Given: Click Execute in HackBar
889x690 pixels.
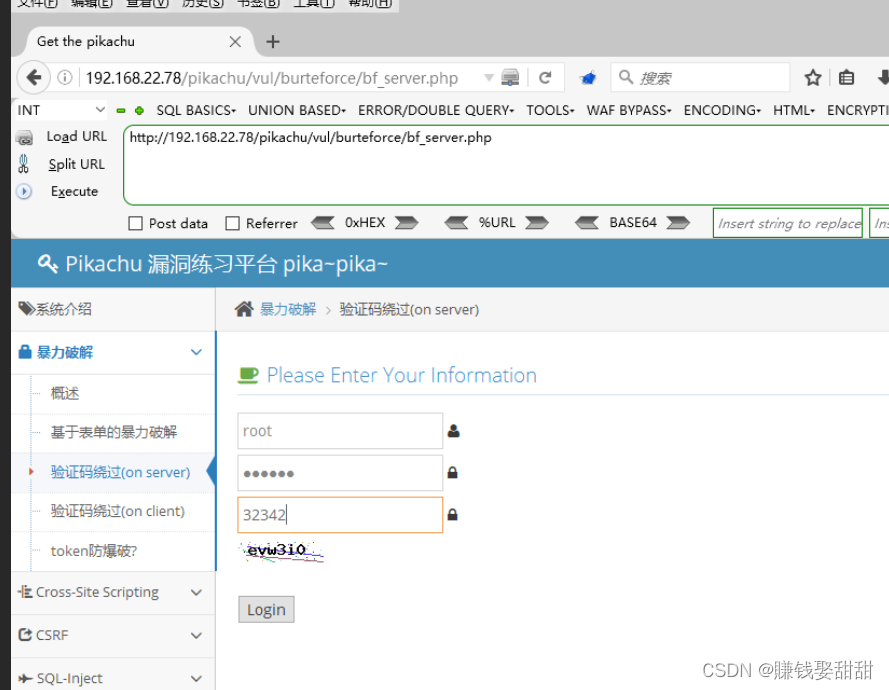Looking at the screenshot, I should (x=74, y=192).
